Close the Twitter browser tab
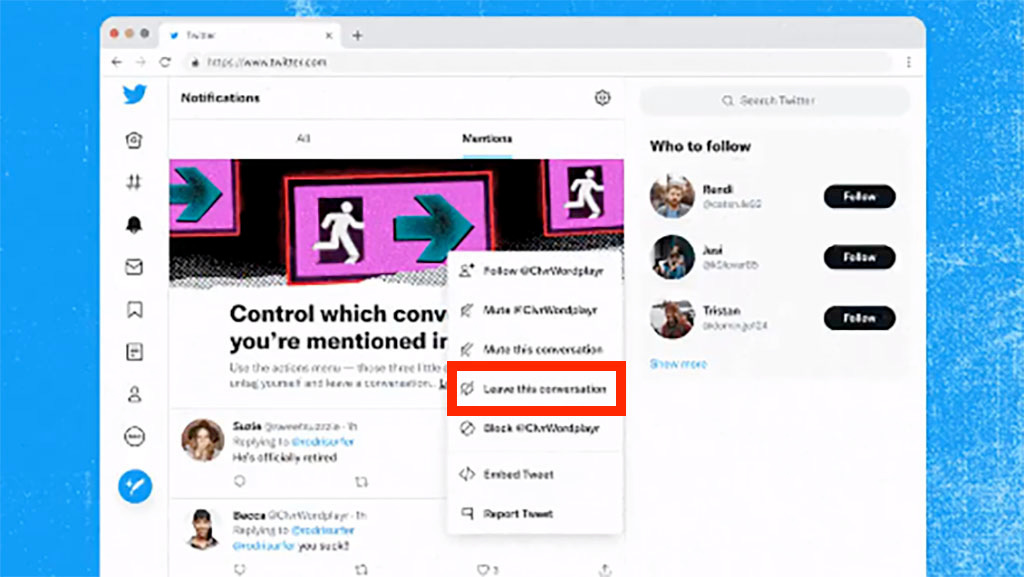This screenshot has width=1024, height=577. 328,35
